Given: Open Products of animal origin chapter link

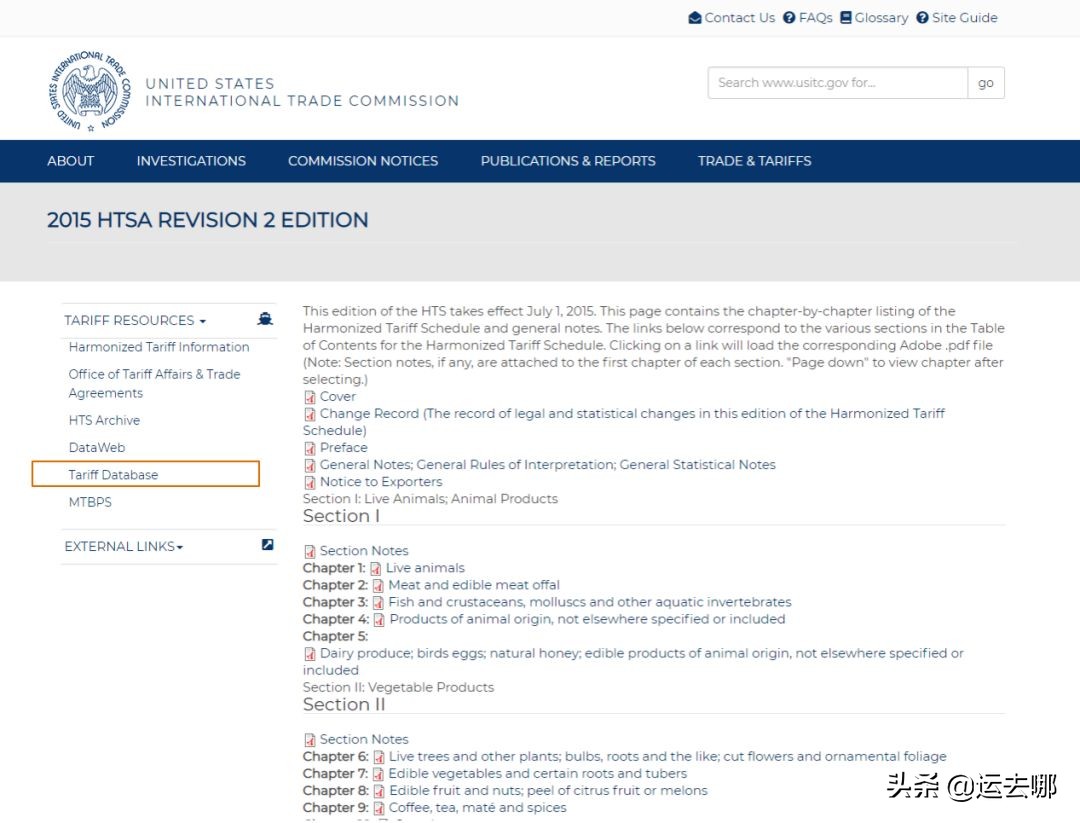Looking at the screenshot, I should pyautogui.click(x=587, y=619).
